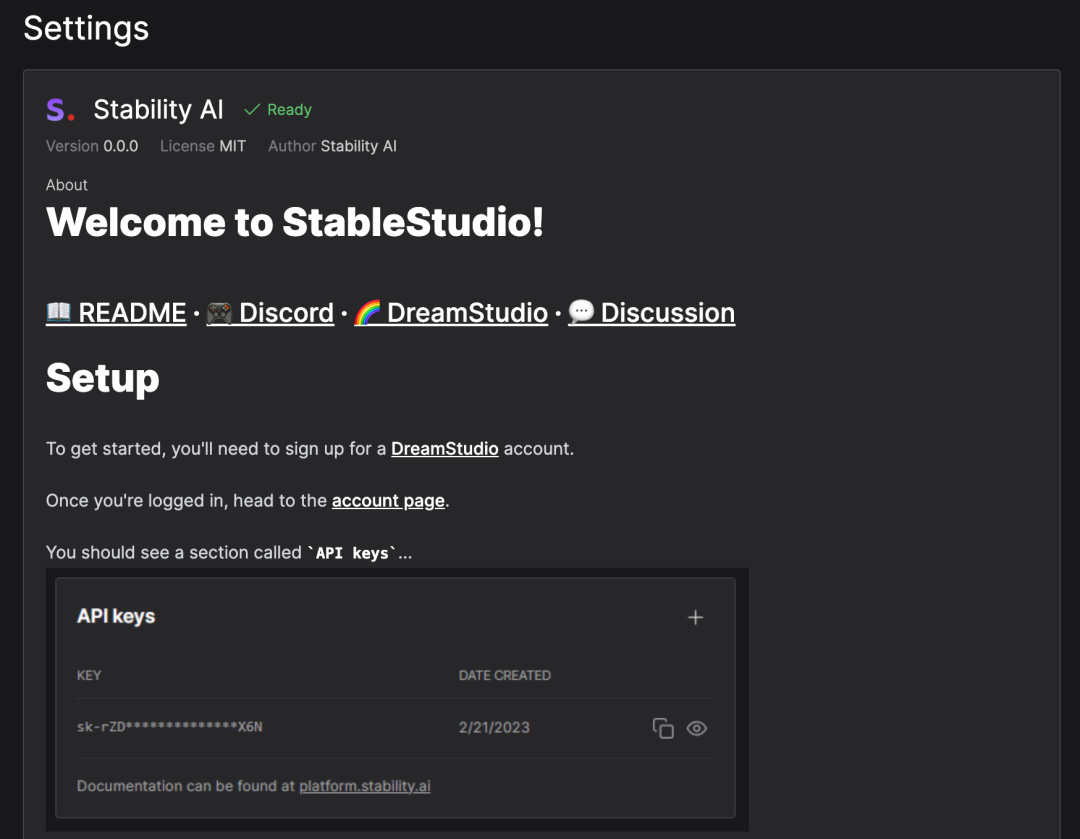Screen dimensions: 1080x839
Task: Click the Stability AI logo icon
Action: [x=61, y=110]
